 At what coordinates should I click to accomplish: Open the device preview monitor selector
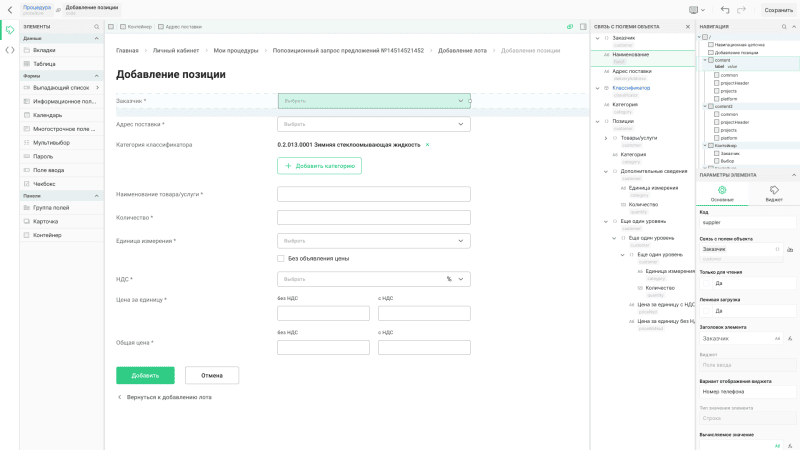pyautogui.click(x=695, y=9)
